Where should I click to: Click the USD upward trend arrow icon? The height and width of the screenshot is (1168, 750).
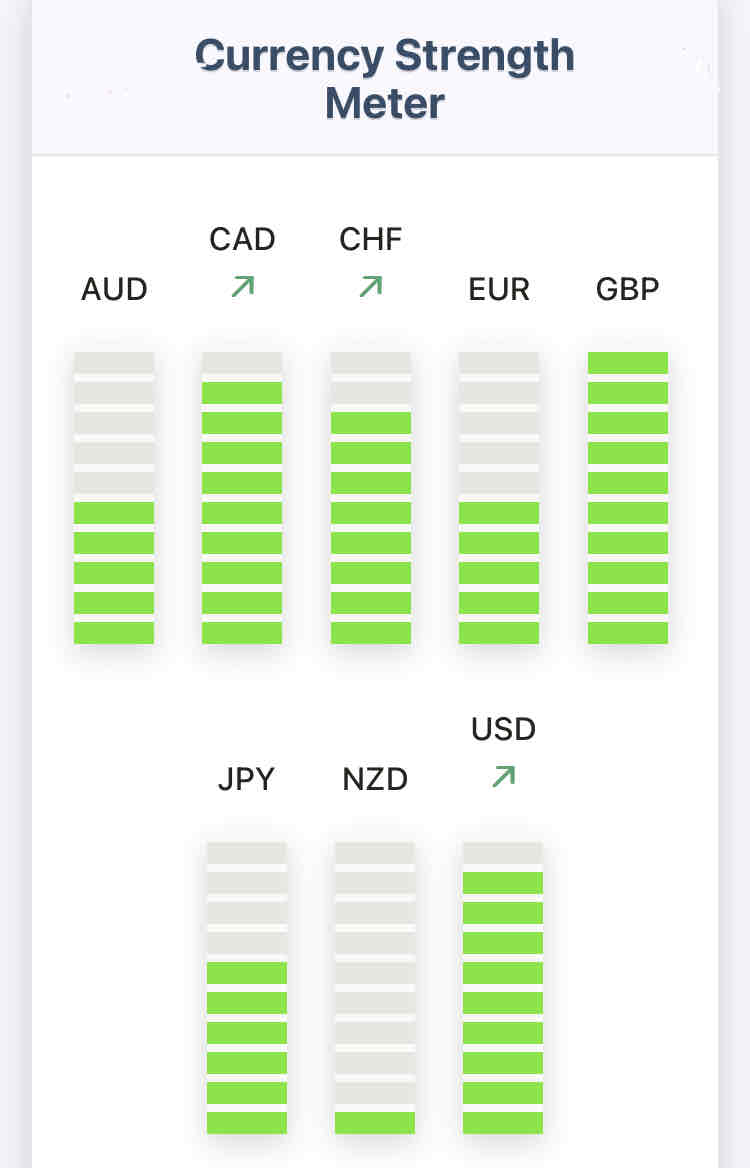coord(503,776)
